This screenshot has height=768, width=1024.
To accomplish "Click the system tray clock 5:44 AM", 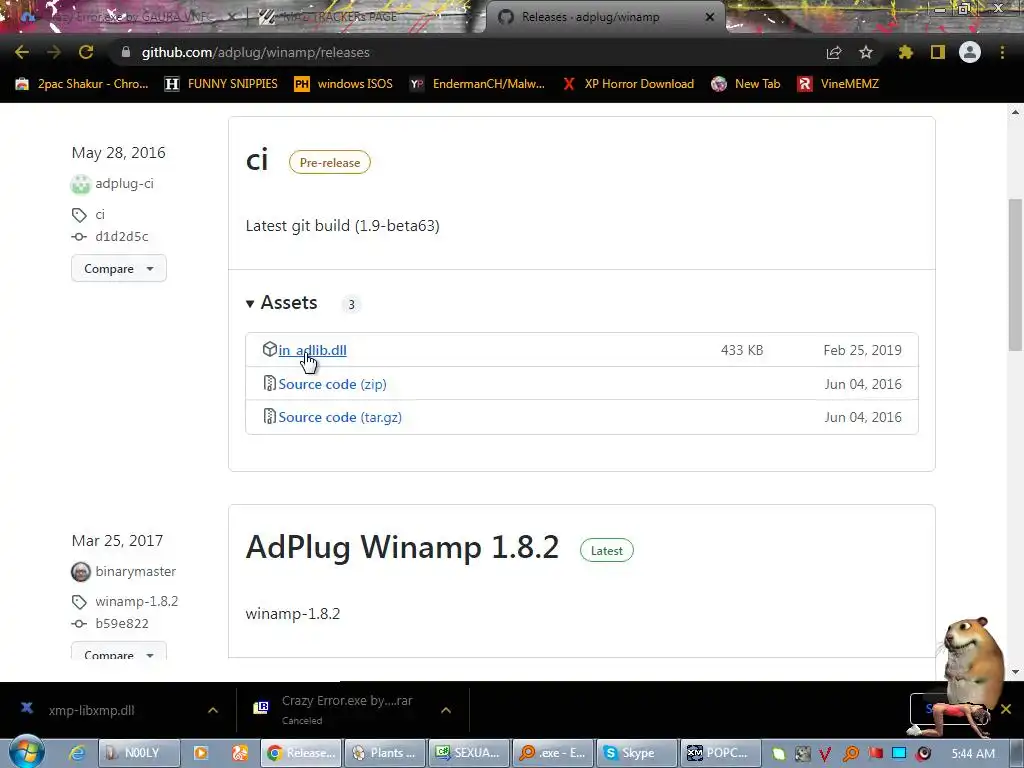I will point(973,754).
